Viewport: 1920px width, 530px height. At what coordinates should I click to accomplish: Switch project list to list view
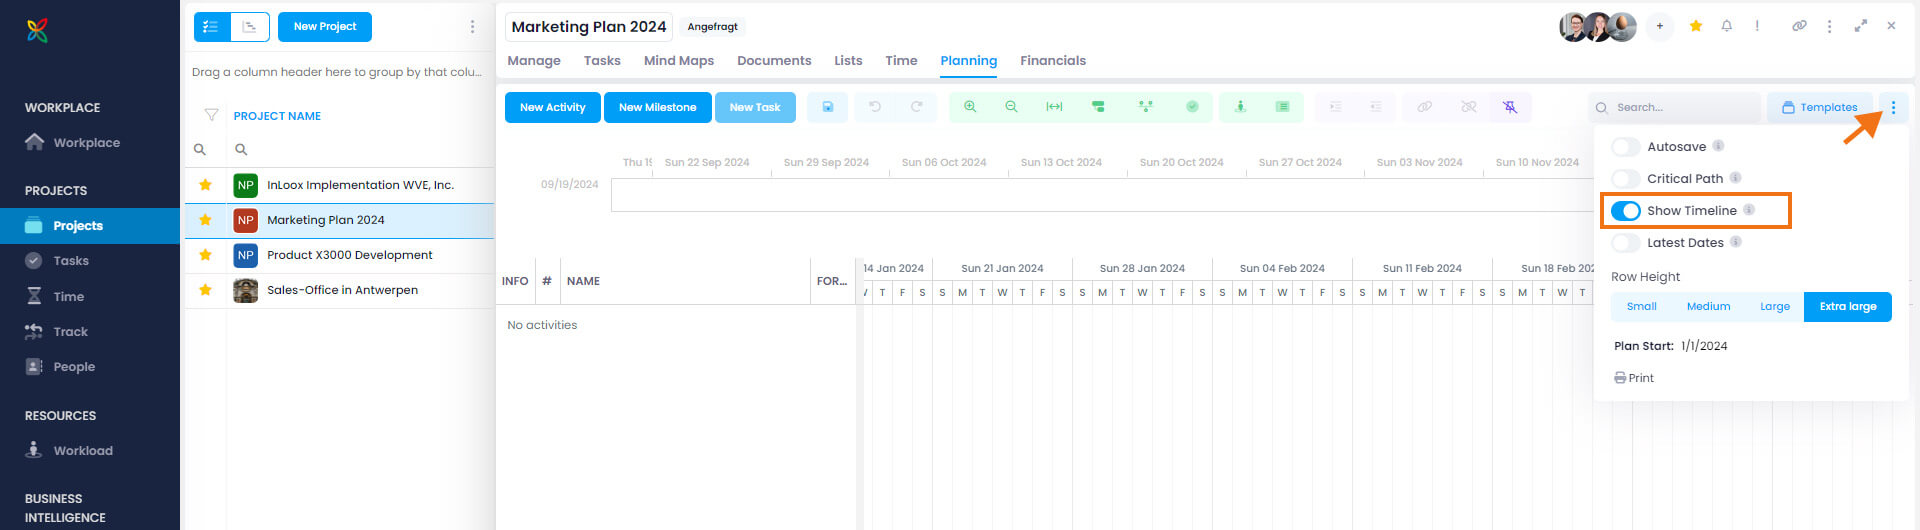click(211, 27)
